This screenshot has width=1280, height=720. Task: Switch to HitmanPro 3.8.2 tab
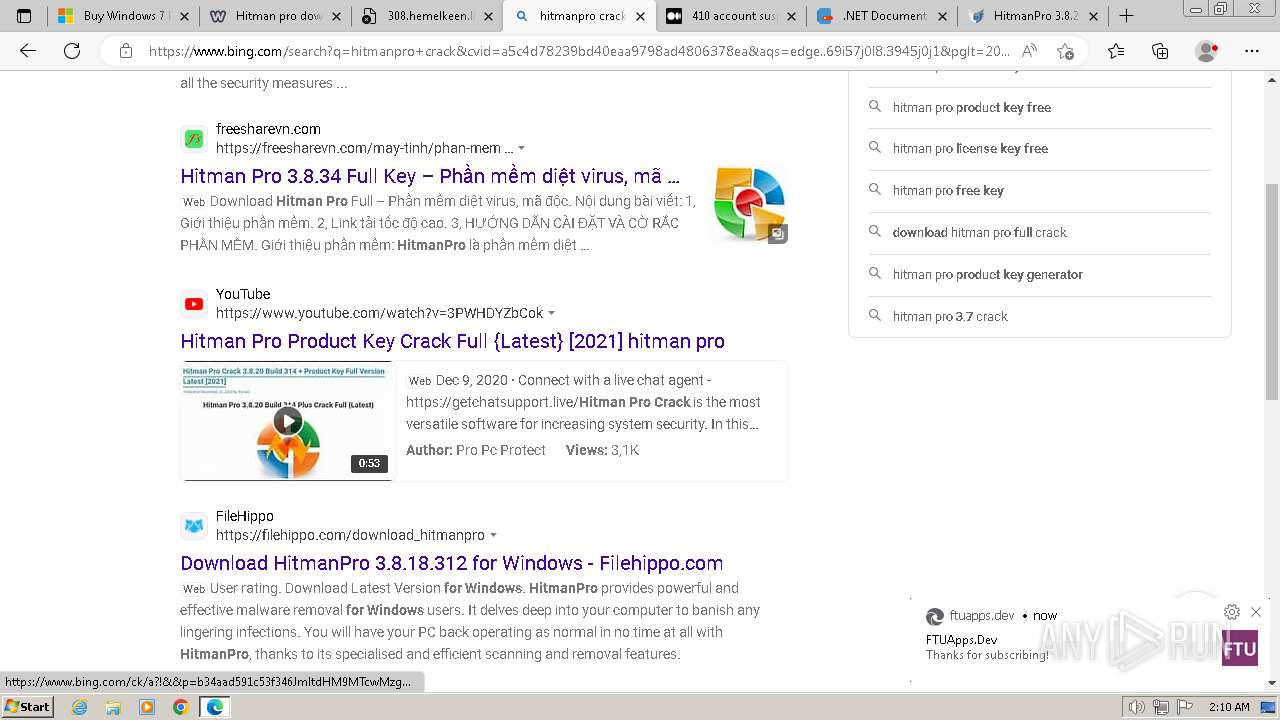(x=1034, y=16)
